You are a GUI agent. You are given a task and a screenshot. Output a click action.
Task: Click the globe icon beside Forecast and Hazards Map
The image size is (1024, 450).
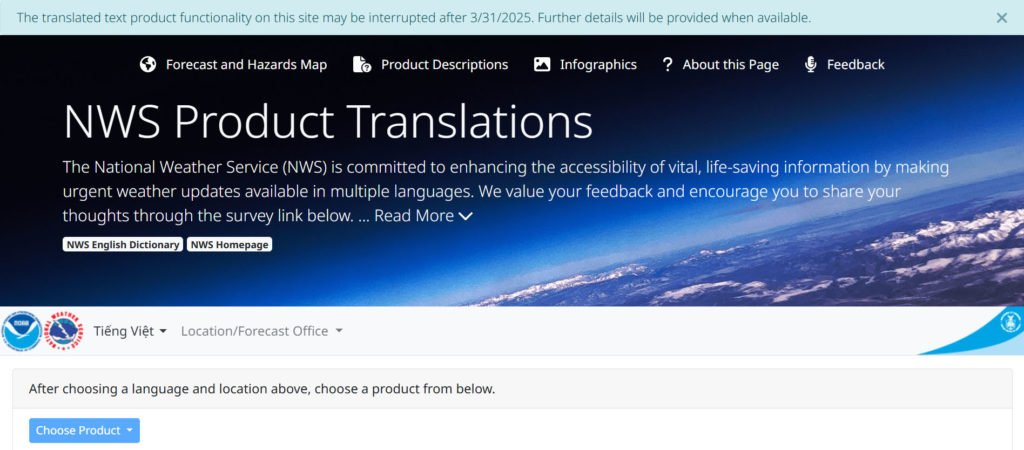coord(148,64)
